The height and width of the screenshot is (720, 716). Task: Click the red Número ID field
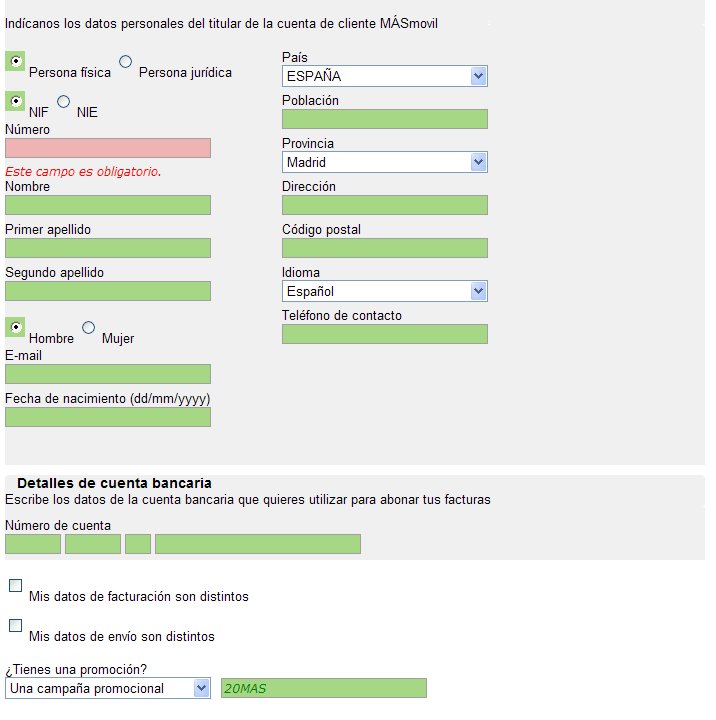[108, 148]
